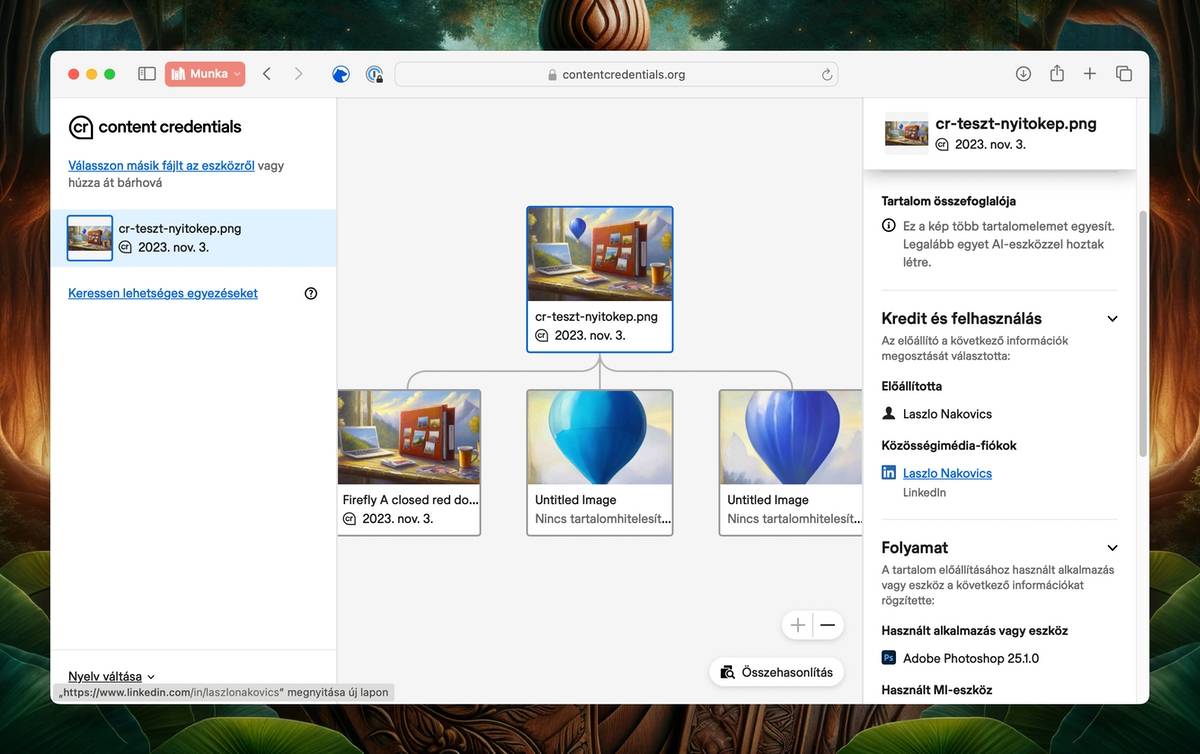Viewport: 1200px width, 754px height.
Task: Select the middle Untitled Image balloon node
Action: coord(600,462)
